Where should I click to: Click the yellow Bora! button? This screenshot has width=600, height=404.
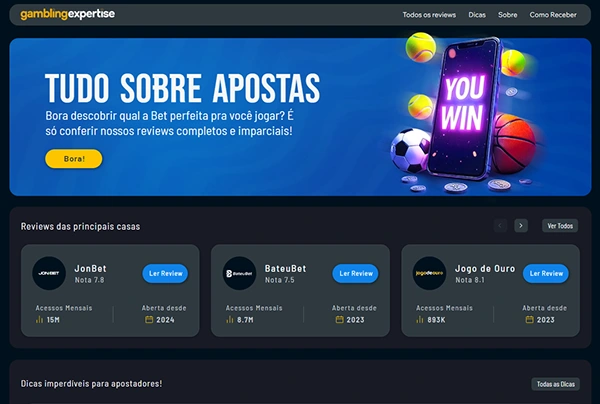pyautogui.click(x=74, y=159)
